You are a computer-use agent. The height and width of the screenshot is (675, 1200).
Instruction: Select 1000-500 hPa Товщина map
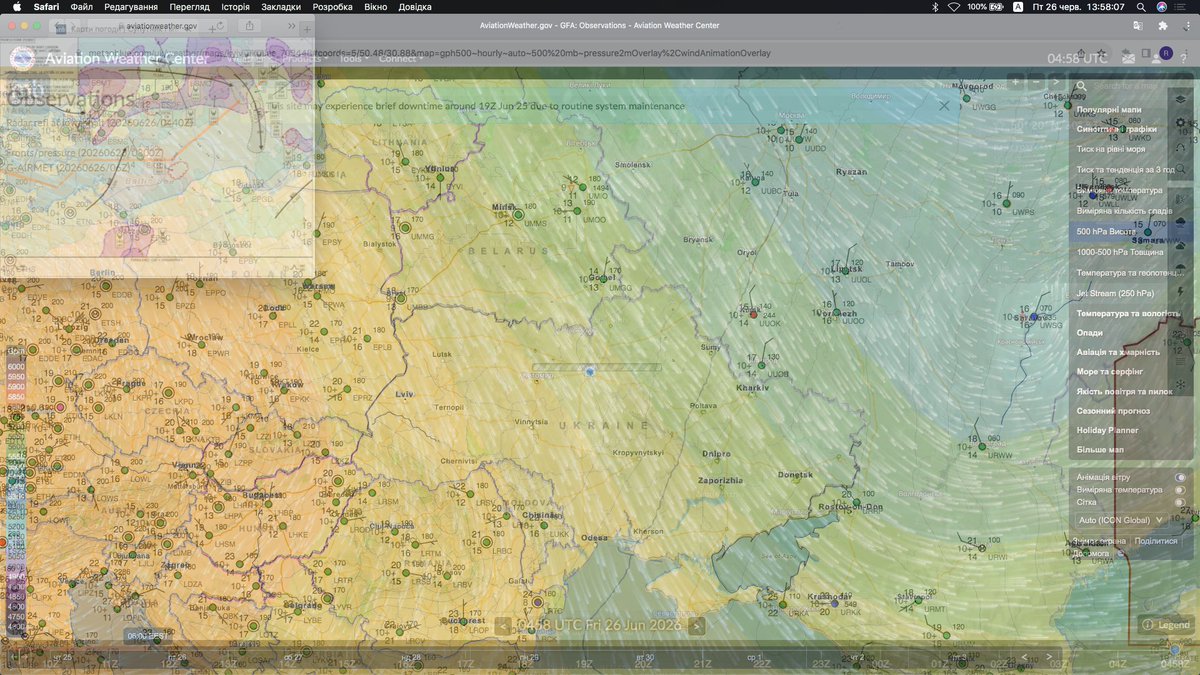1119,252
